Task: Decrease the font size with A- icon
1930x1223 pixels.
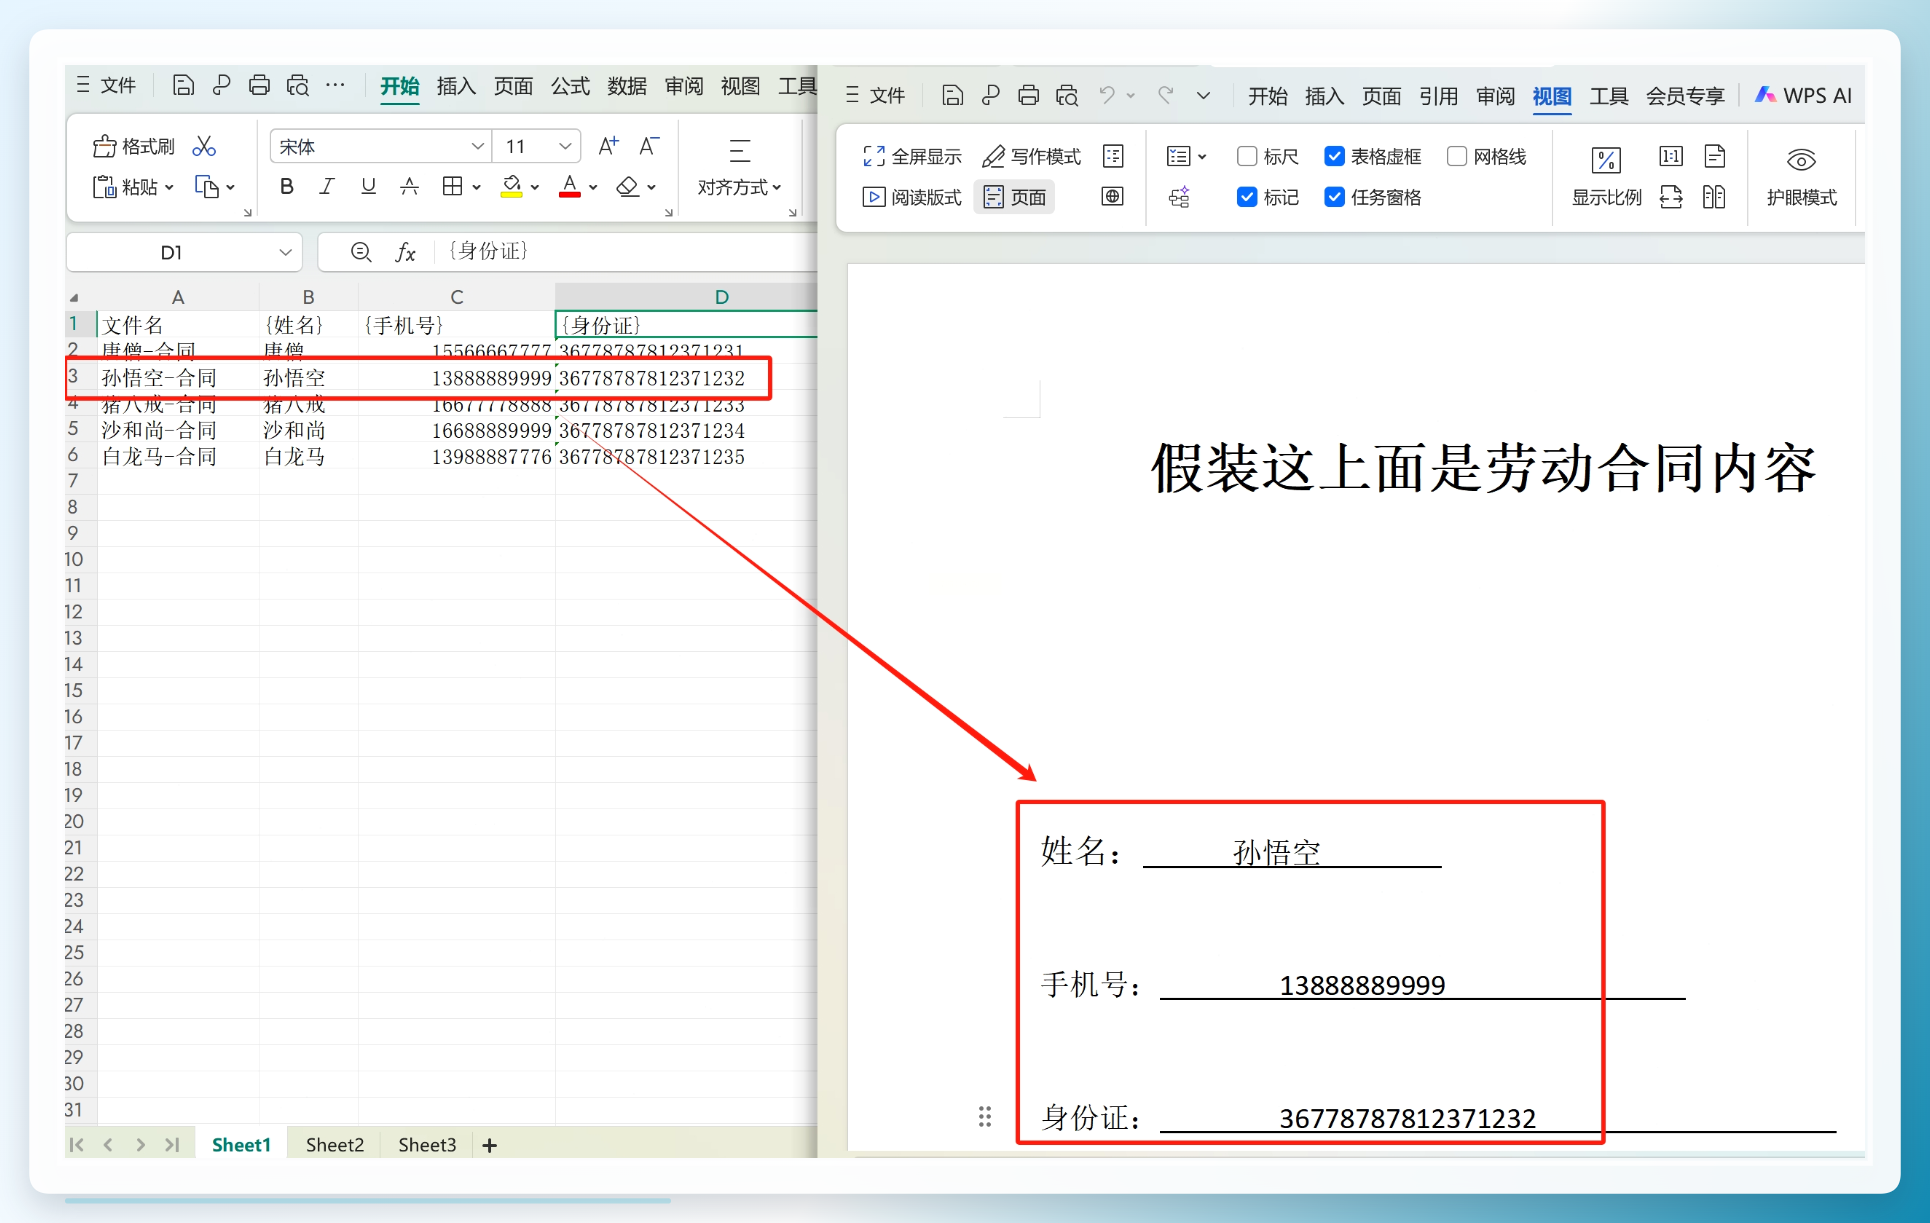Action: pos(649,146)
